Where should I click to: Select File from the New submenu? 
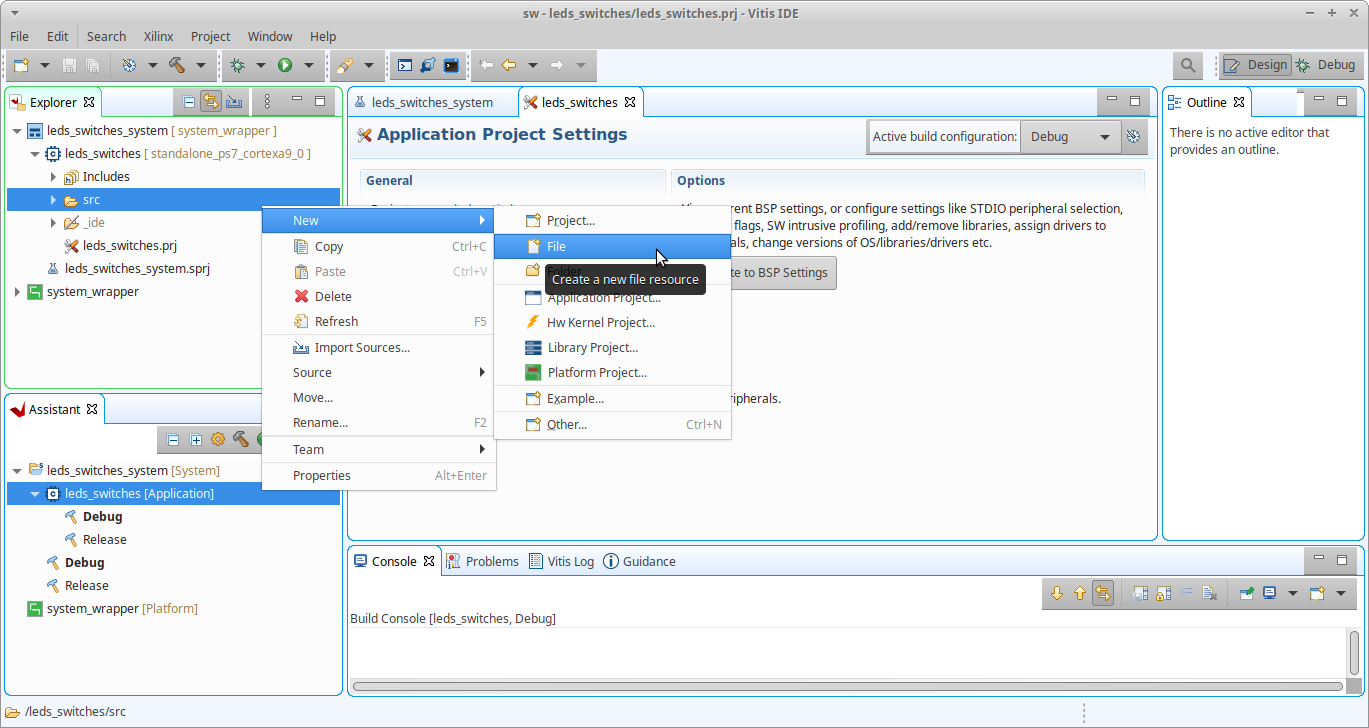[x=556, y=246]
